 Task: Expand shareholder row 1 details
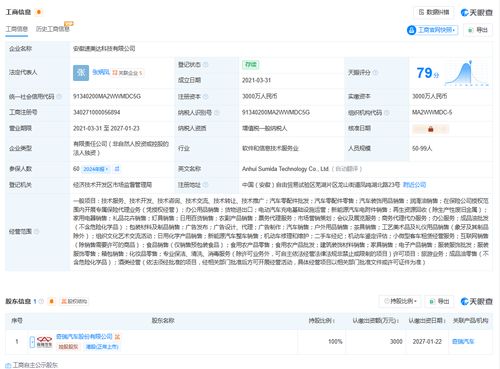pyautogui.click(x=32, y=342)
